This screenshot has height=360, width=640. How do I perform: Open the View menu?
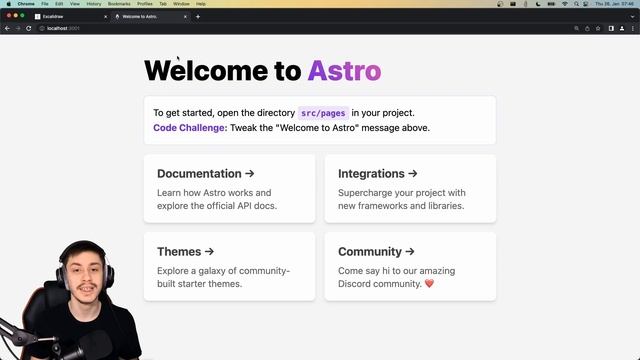[x=75, y=4]
